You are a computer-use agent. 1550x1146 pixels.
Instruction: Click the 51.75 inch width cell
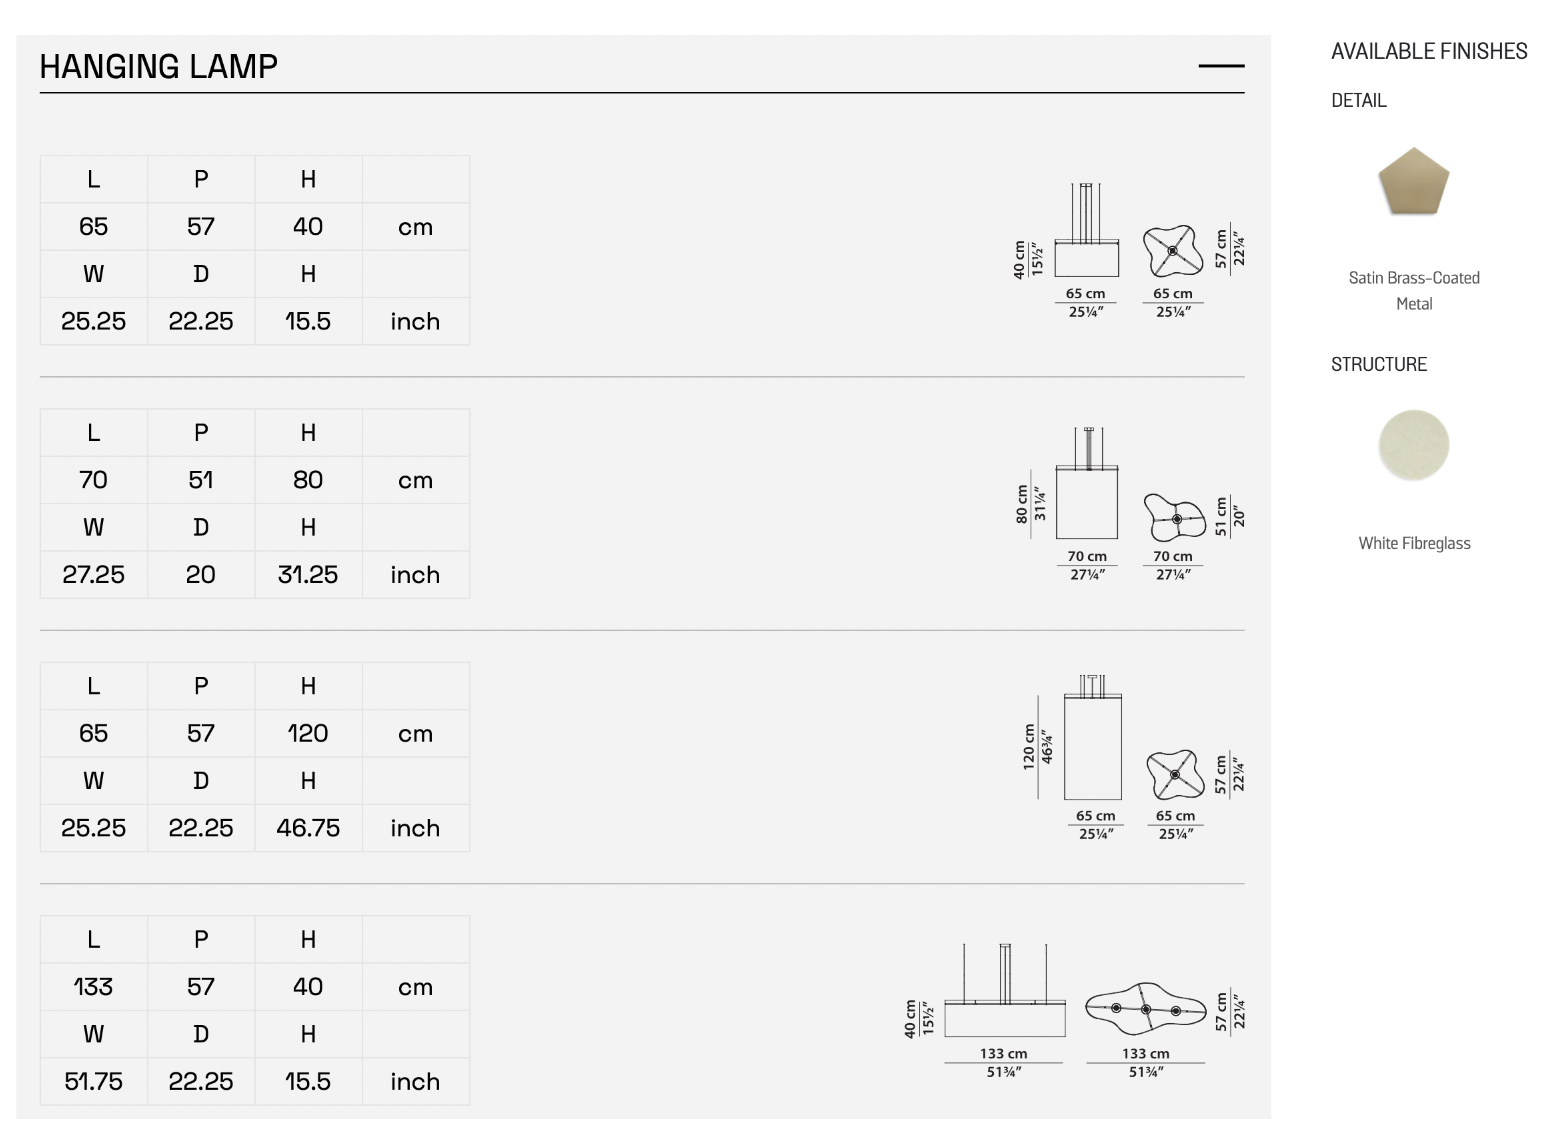coord(93,1082)
